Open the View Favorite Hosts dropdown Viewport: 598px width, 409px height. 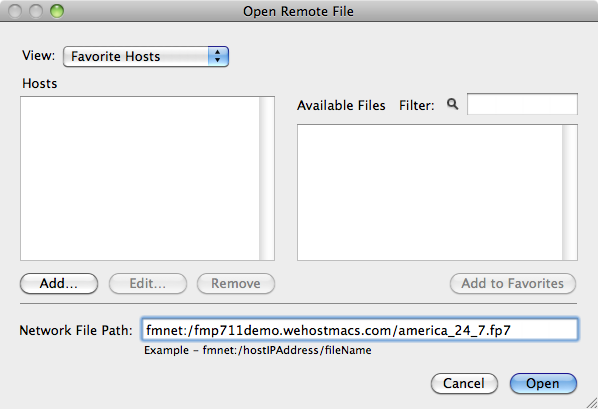[146, 56]
